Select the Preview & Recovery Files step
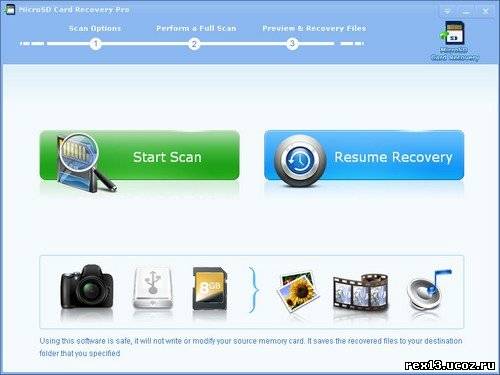The width and height of the screenshot is (500, 375). click(x=314, y=28)
